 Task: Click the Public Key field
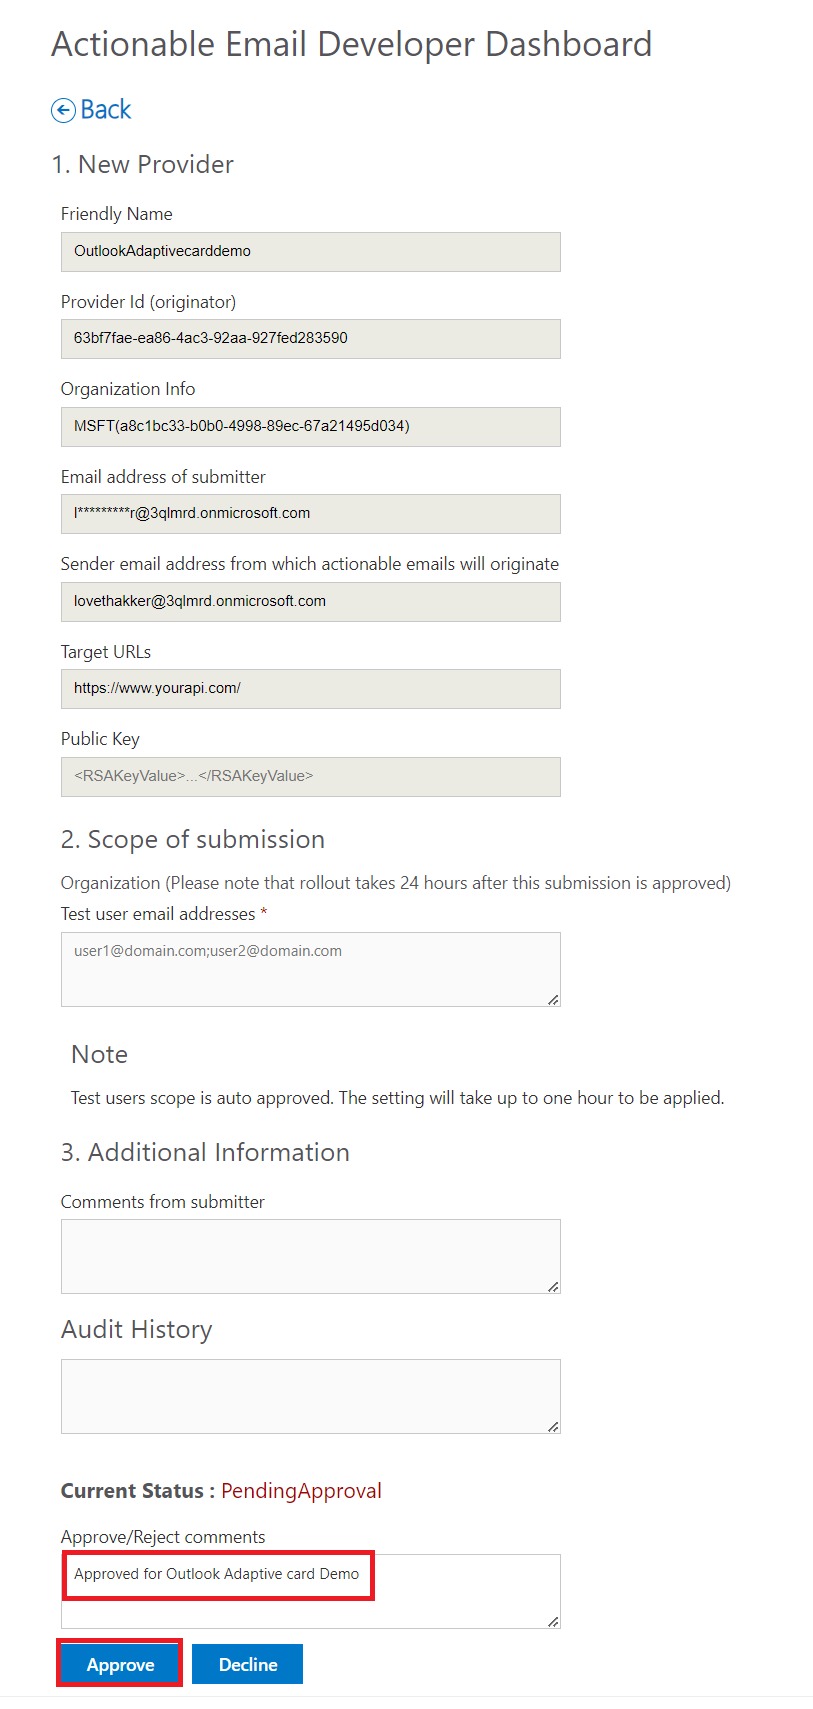[x=310, y=777]
